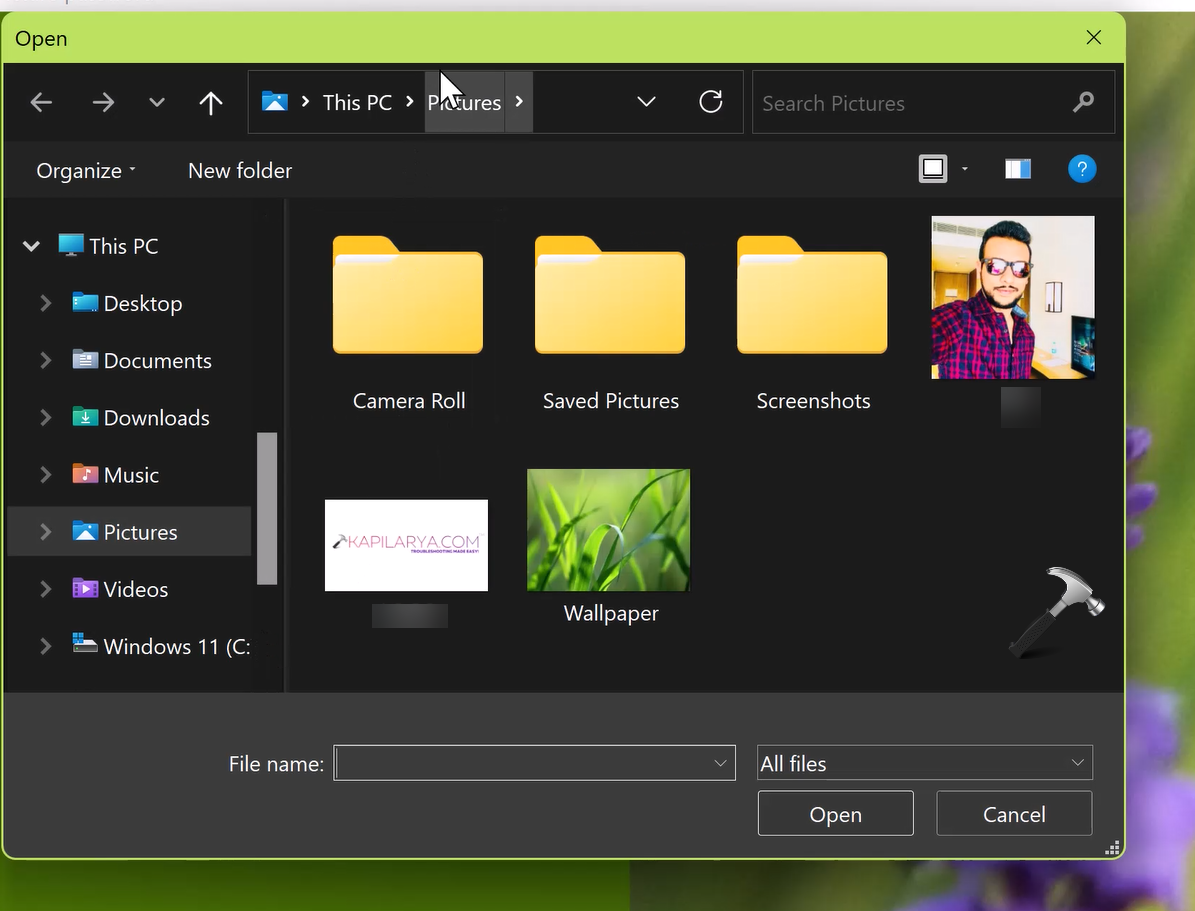Click New folder in the toolbar
The image size is (1195, 911).
240,171
